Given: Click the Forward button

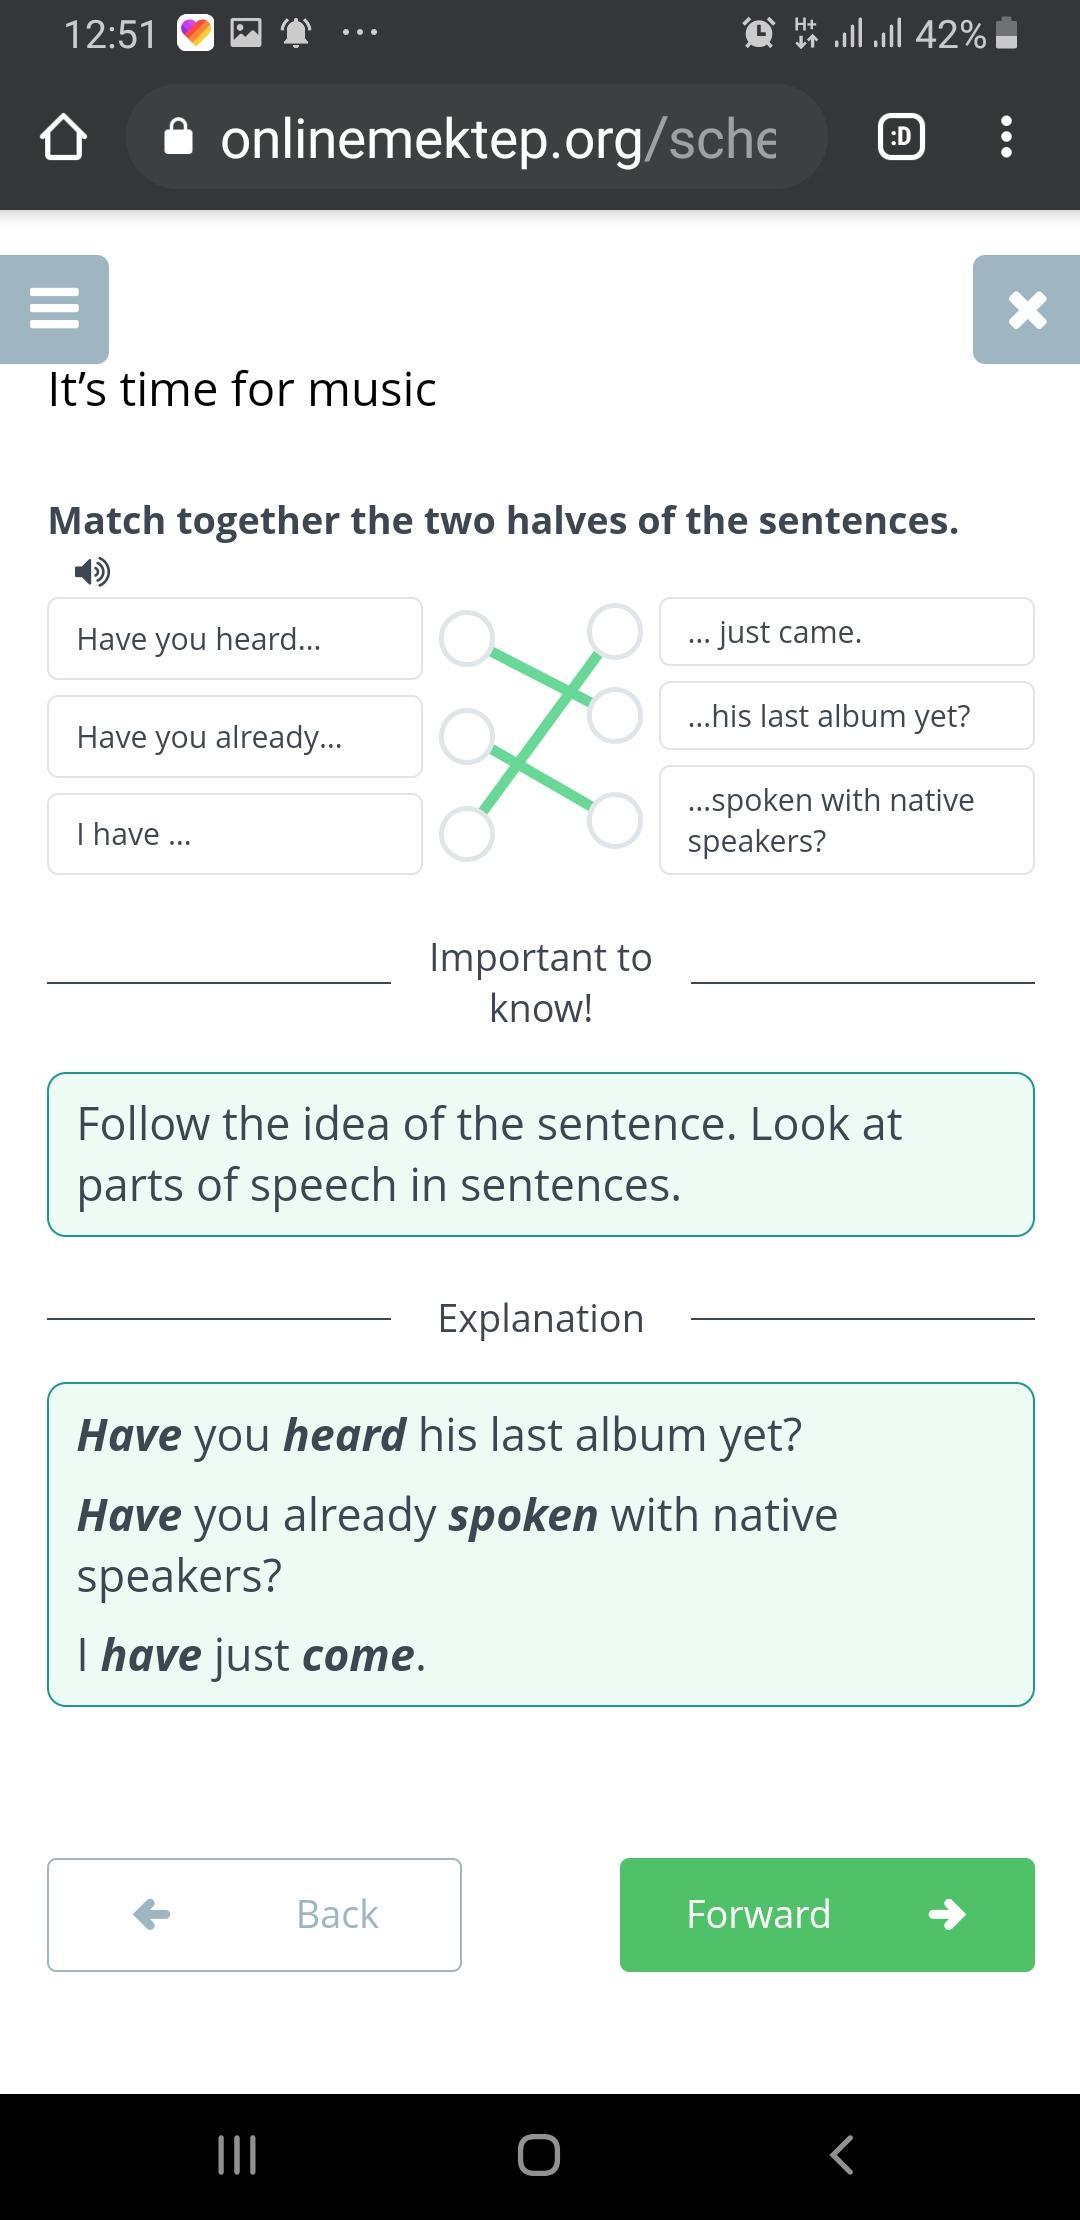Looking at the screenshot, I should point(827,1915).
